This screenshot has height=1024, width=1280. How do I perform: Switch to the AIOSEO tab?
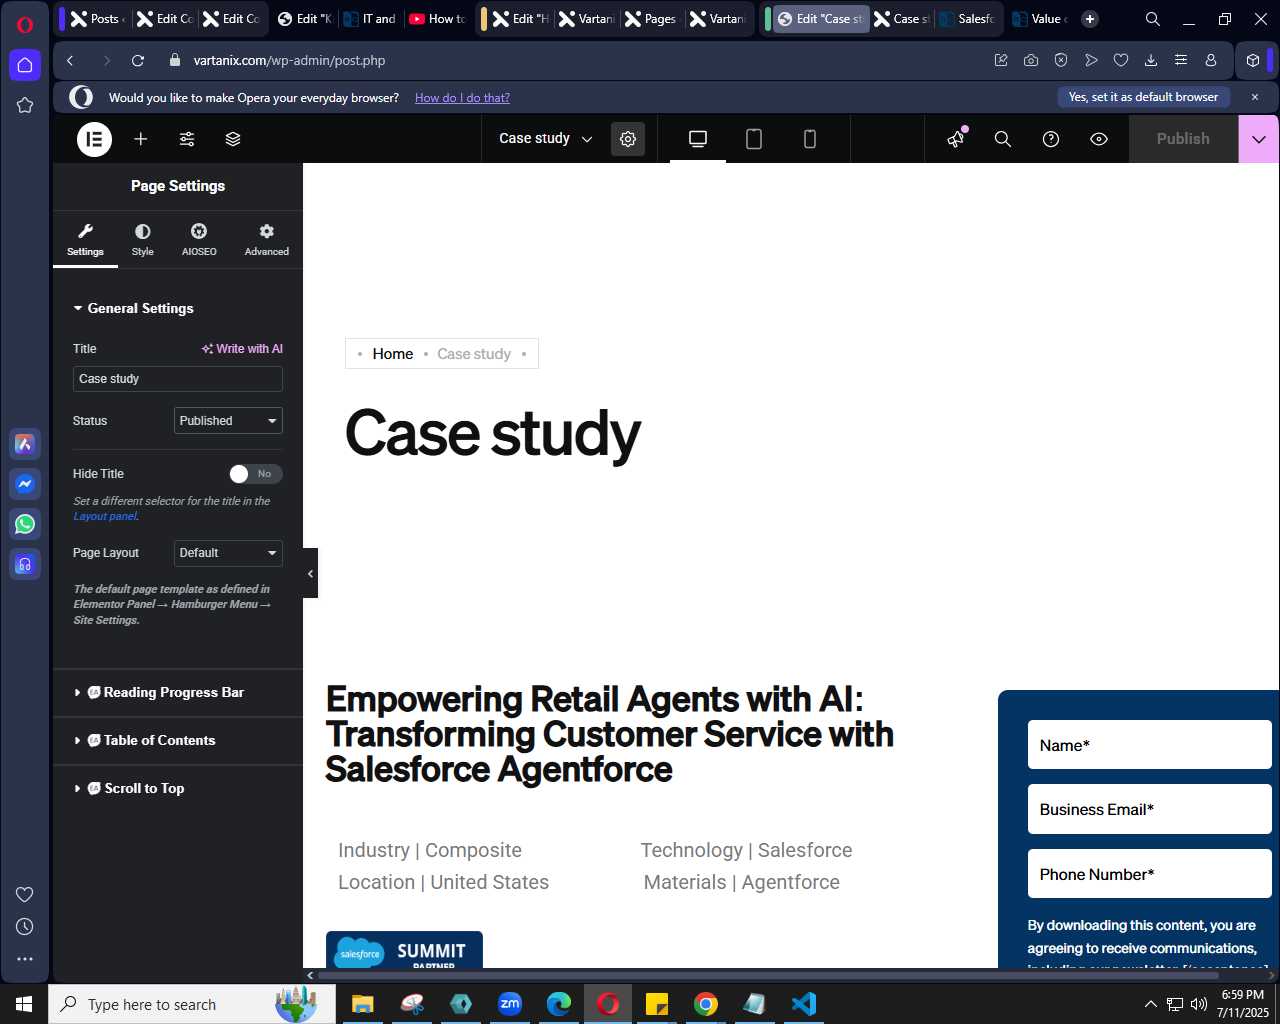coord(199,240)
